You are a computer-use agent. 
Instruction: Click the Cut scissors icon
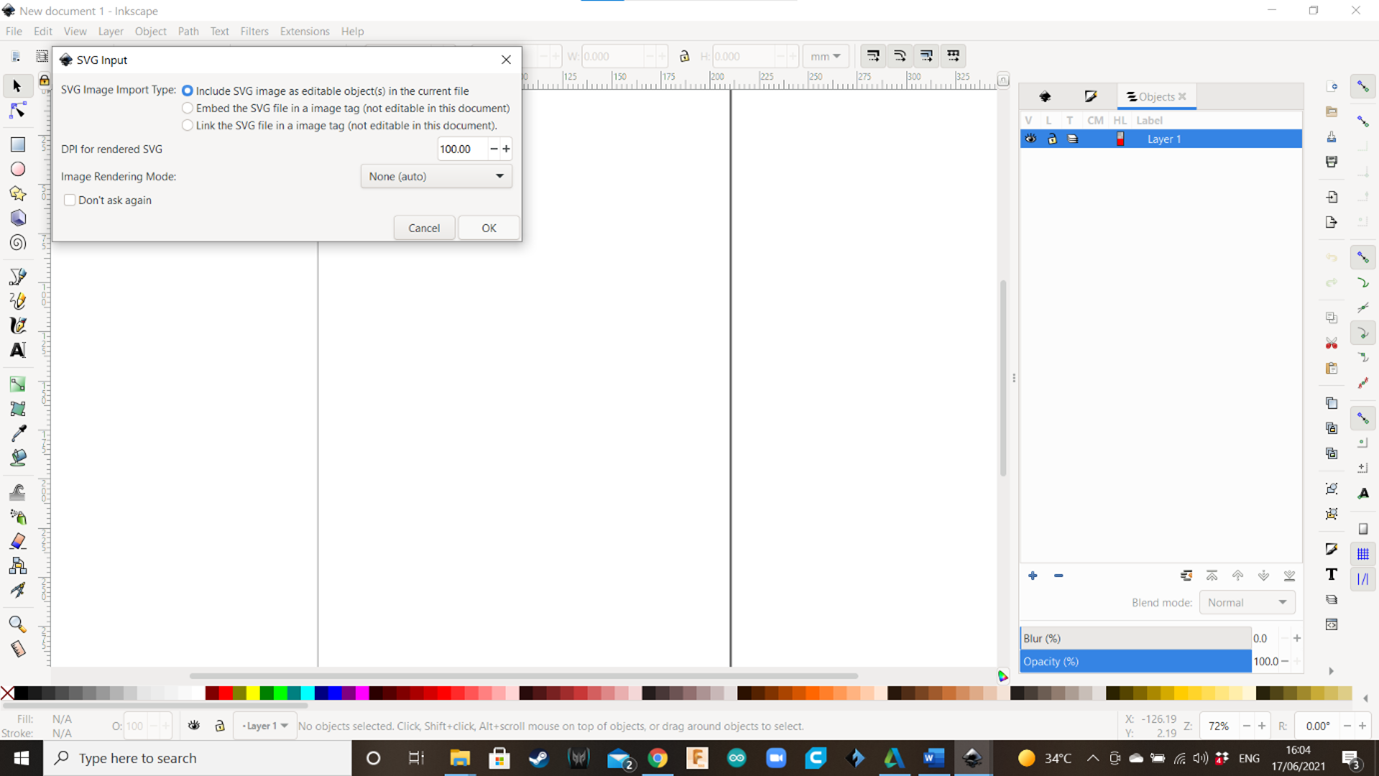coord(1331,343)
